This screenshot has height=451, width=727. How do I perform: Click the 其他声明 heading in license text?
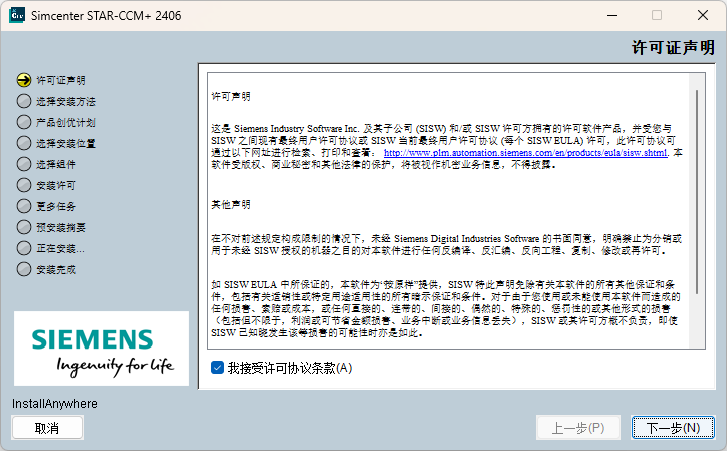(231, 204)
